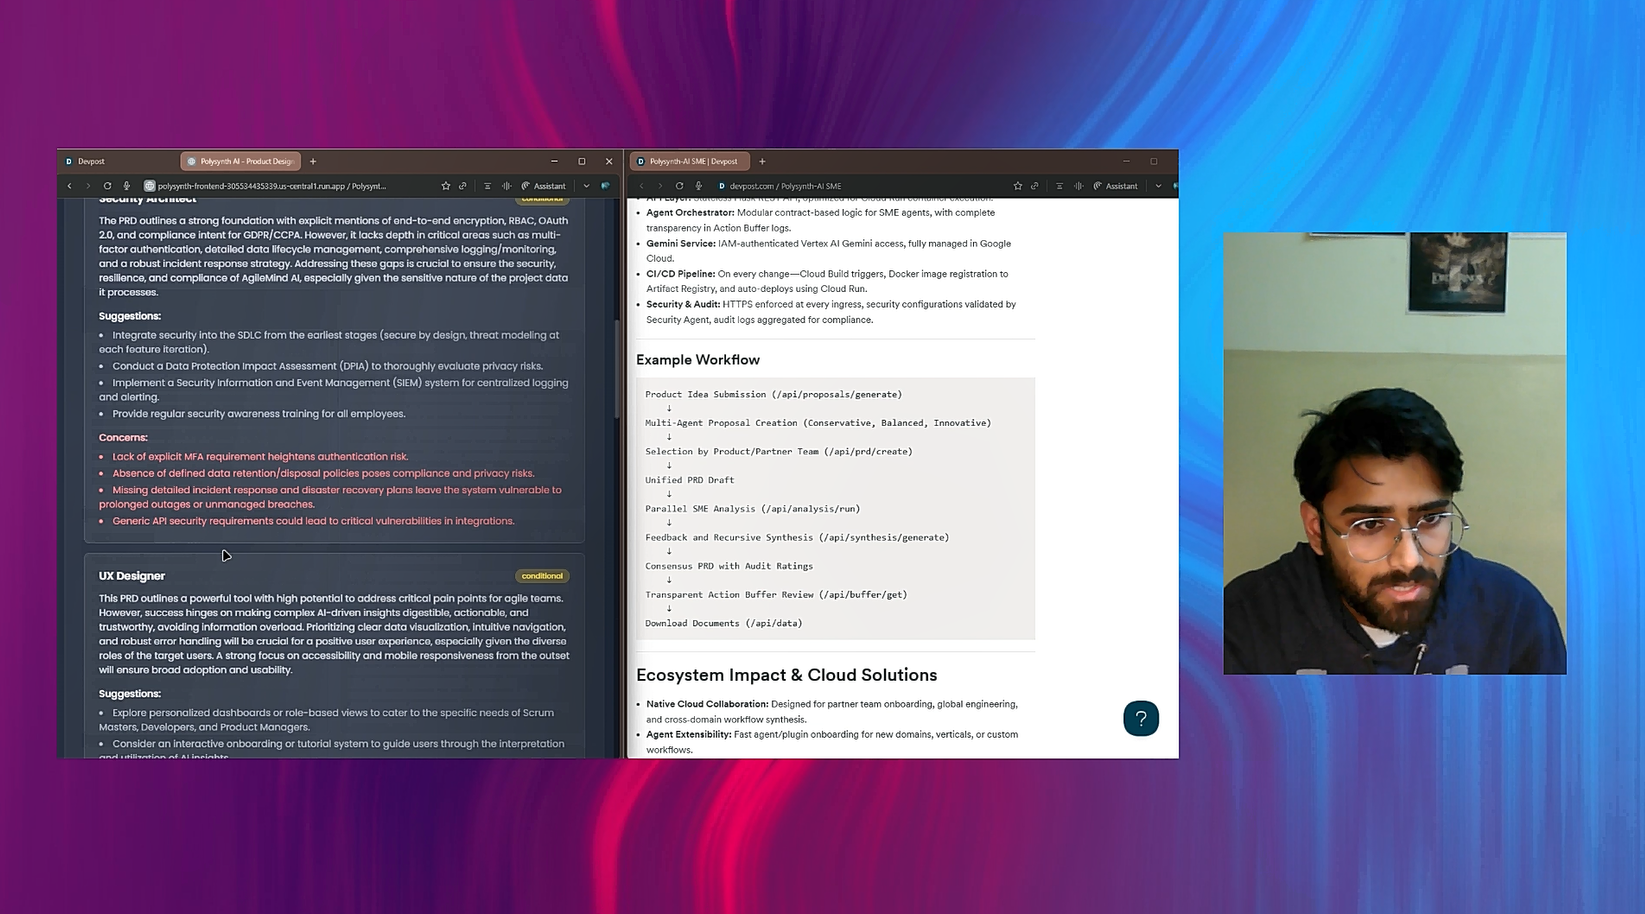Open Assistant in the Polysynth frontend window

[544, 186]
